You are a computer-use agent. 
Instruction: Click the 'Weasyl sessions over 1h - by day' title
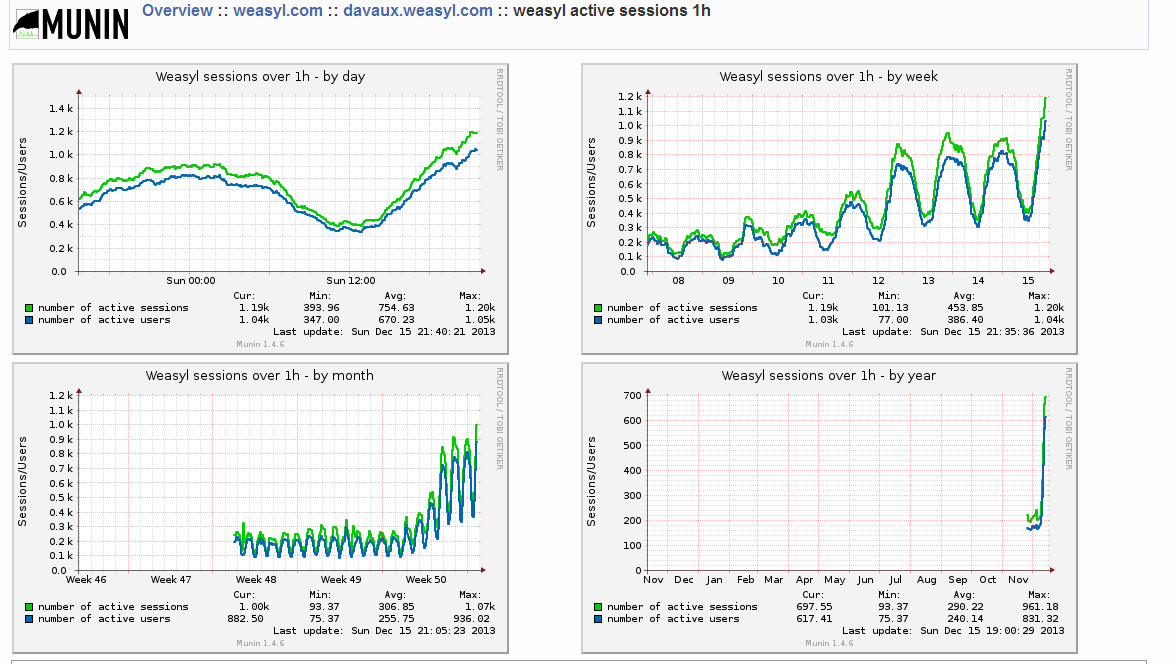[261, 76]
